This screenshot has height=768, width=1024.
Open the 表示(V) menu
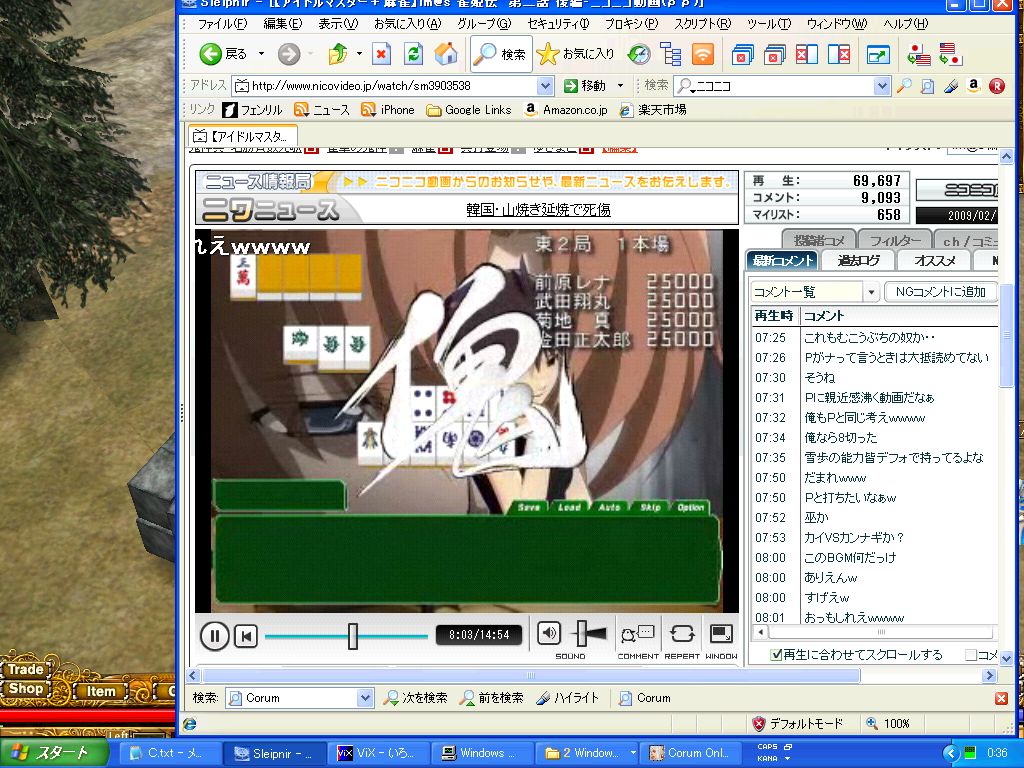click(x=338, y=24)
